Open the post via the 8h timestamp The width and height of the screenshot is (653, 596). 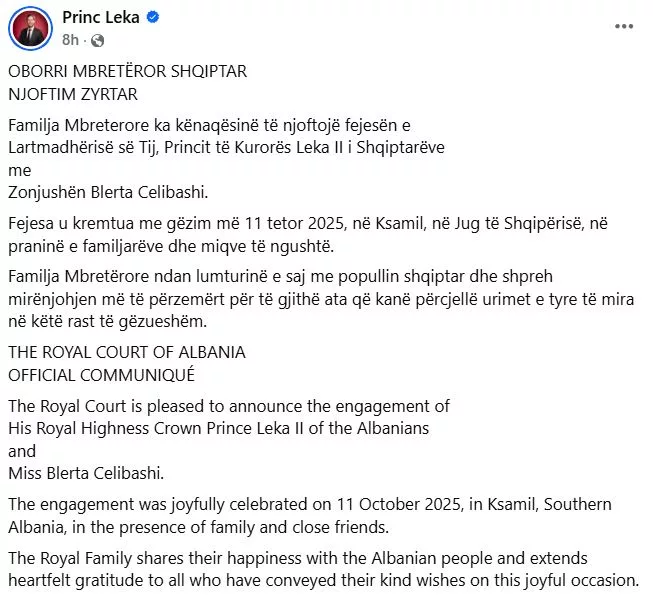pos(70,40)
